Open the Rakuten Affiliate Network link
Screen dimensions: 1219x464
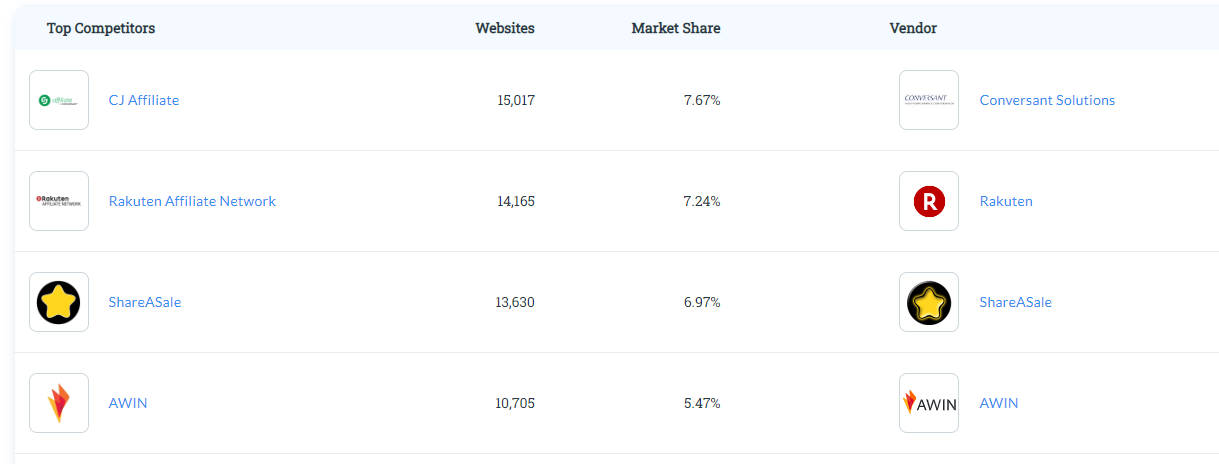(x=192, y=201)
